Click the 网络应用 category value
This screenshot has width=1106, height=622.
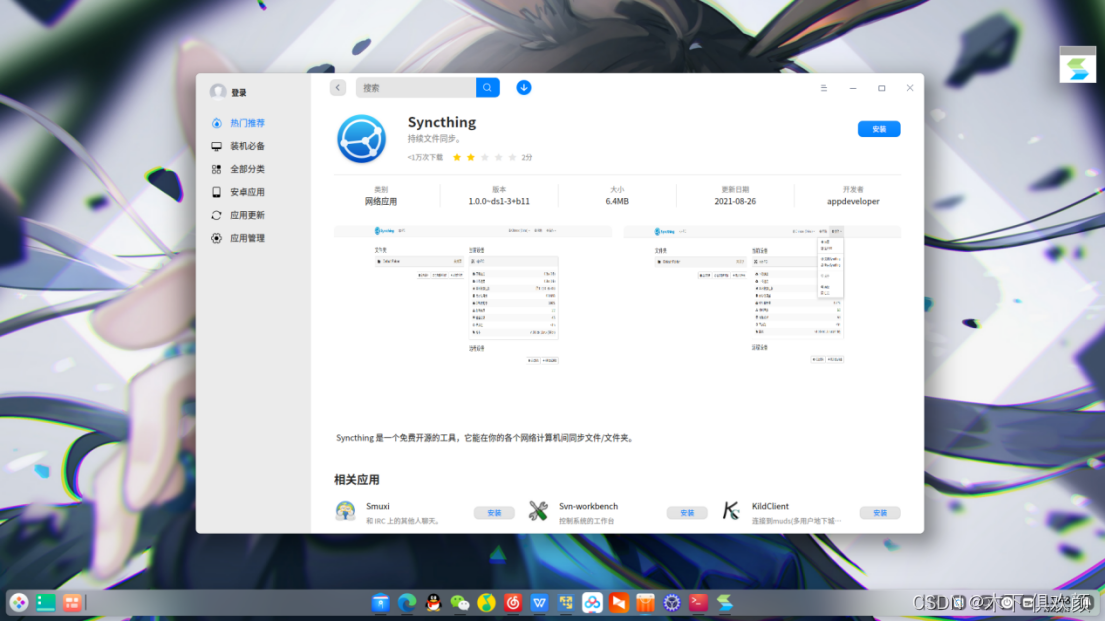381,202
